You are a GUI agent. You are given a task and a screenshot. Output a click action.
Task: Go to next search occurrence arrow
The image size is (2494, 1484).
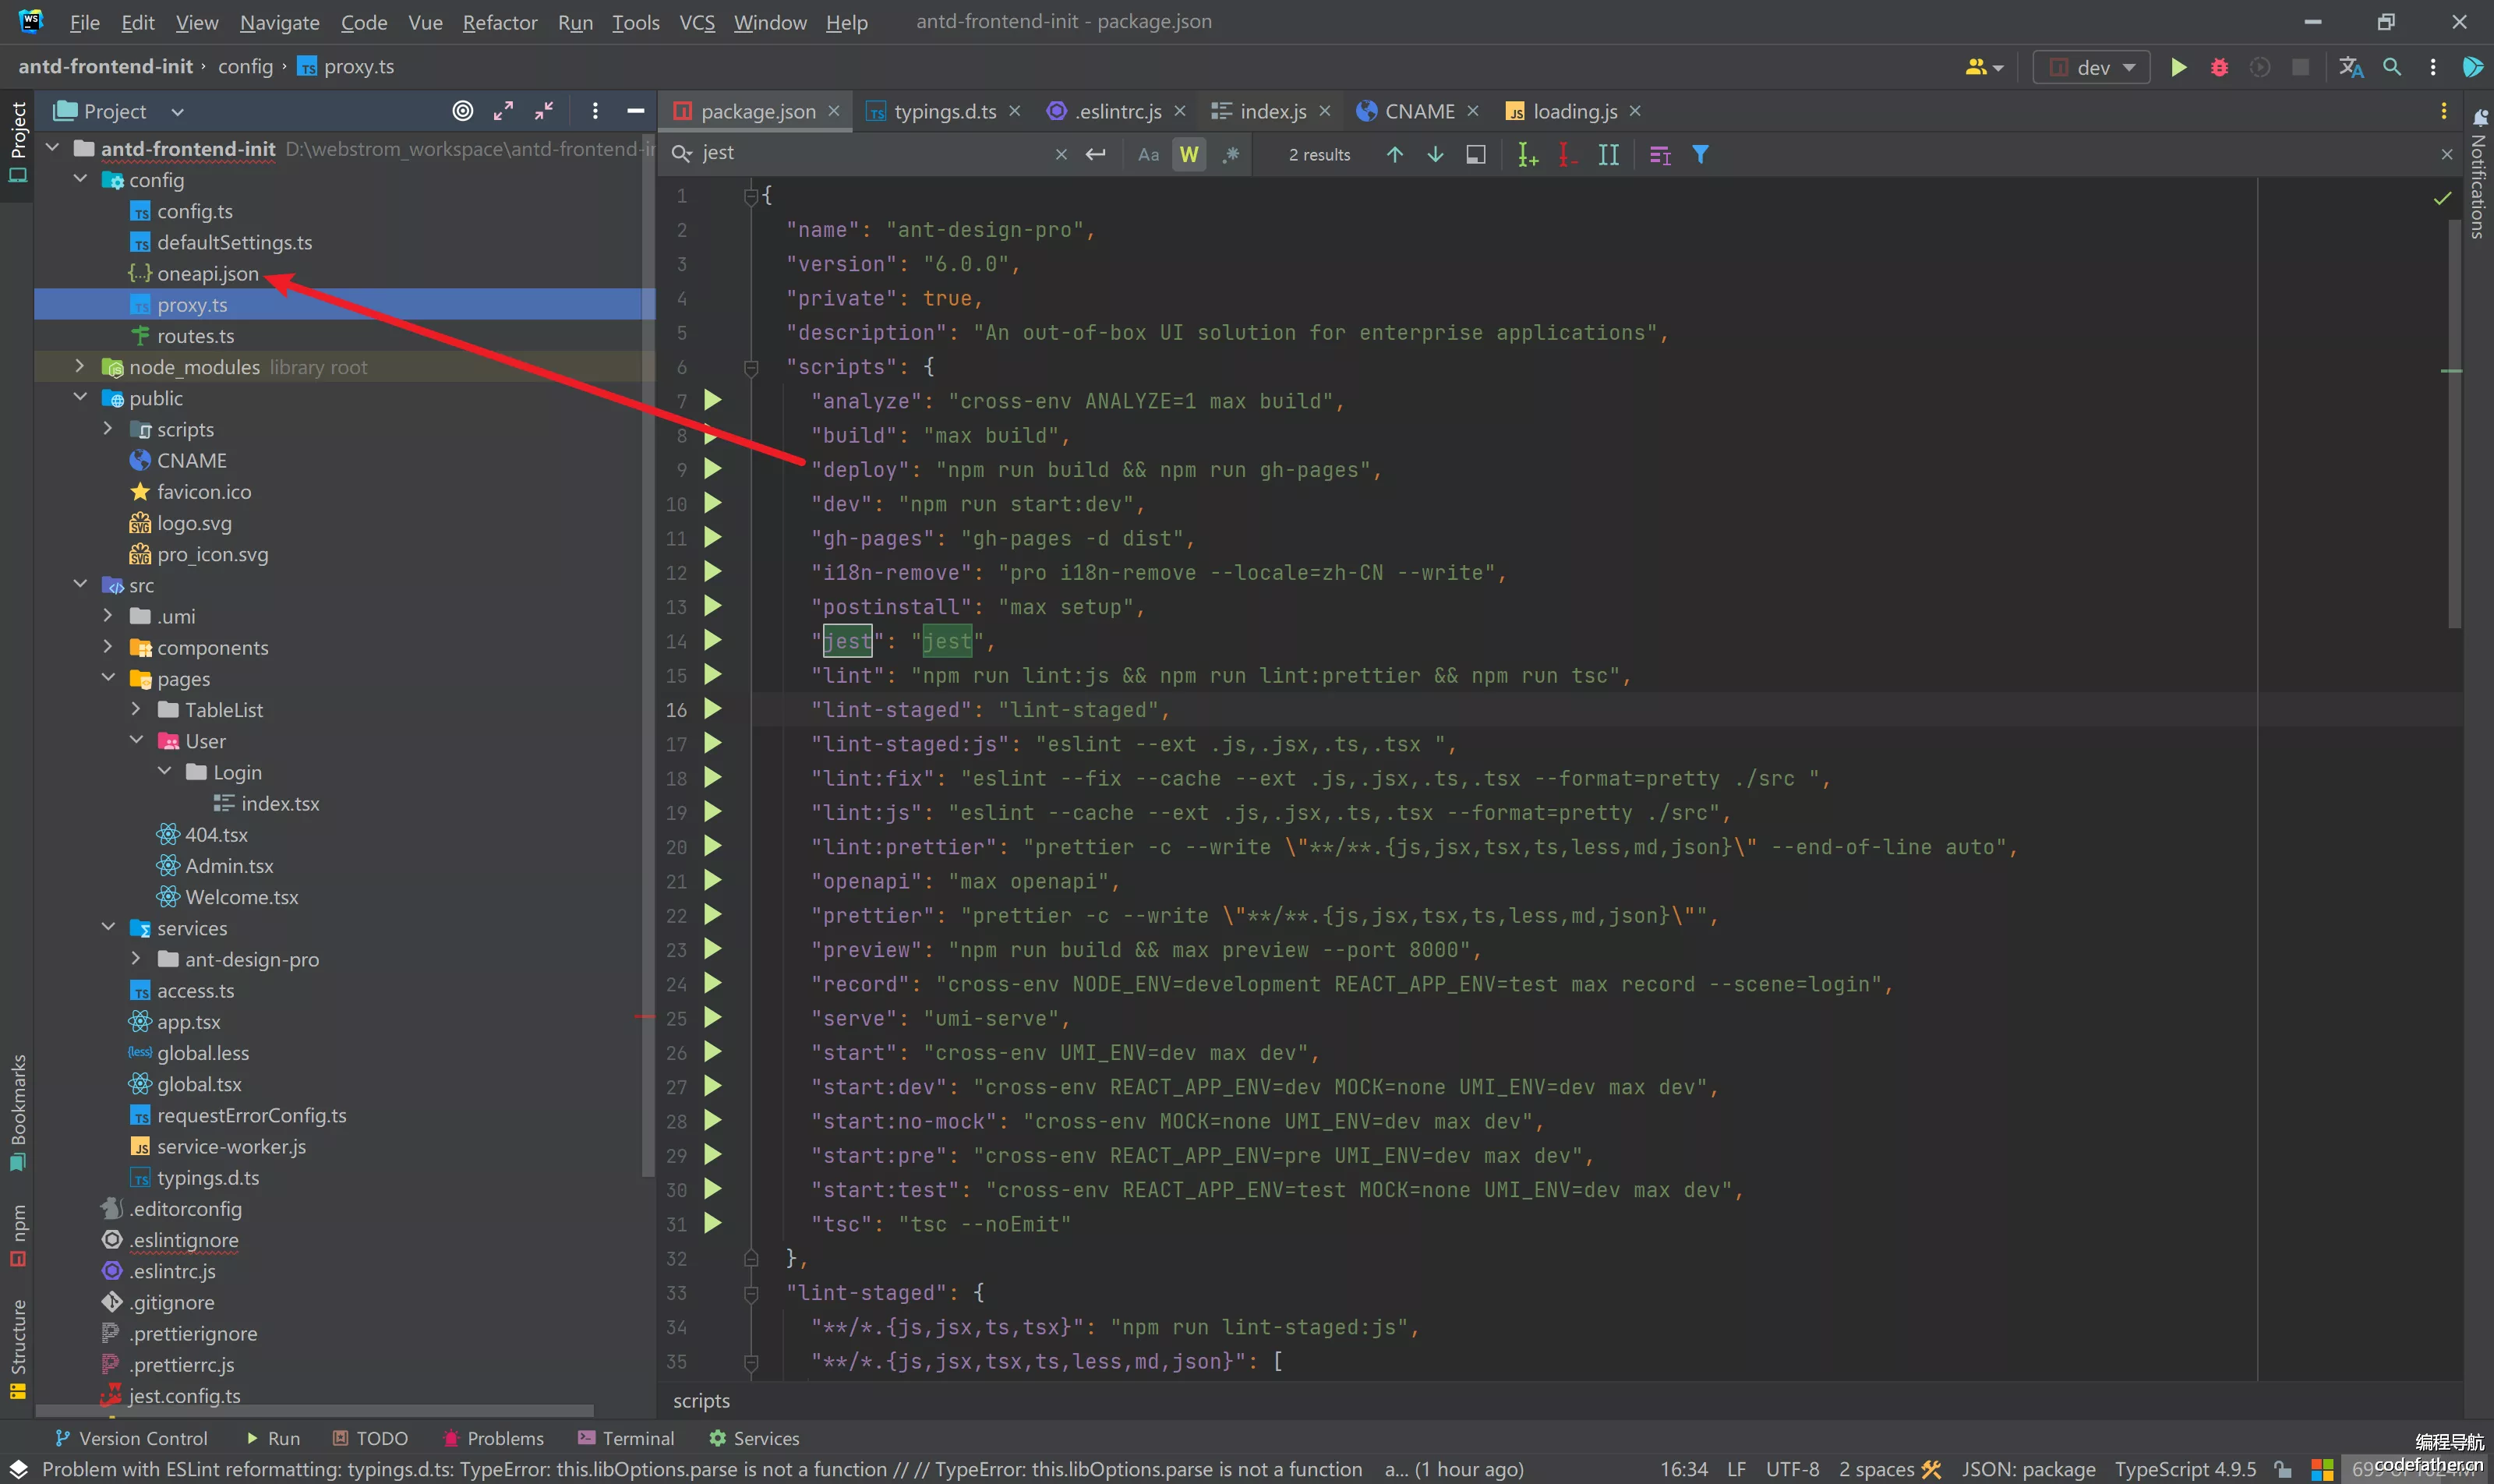[1435, 154]
